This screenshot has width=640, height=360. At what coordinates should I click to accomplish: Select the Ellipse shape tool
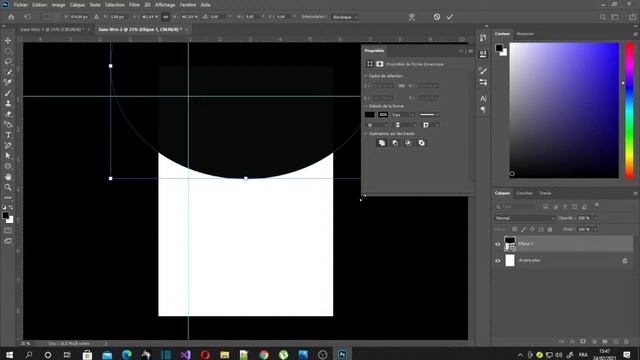(x=8, y=166)
